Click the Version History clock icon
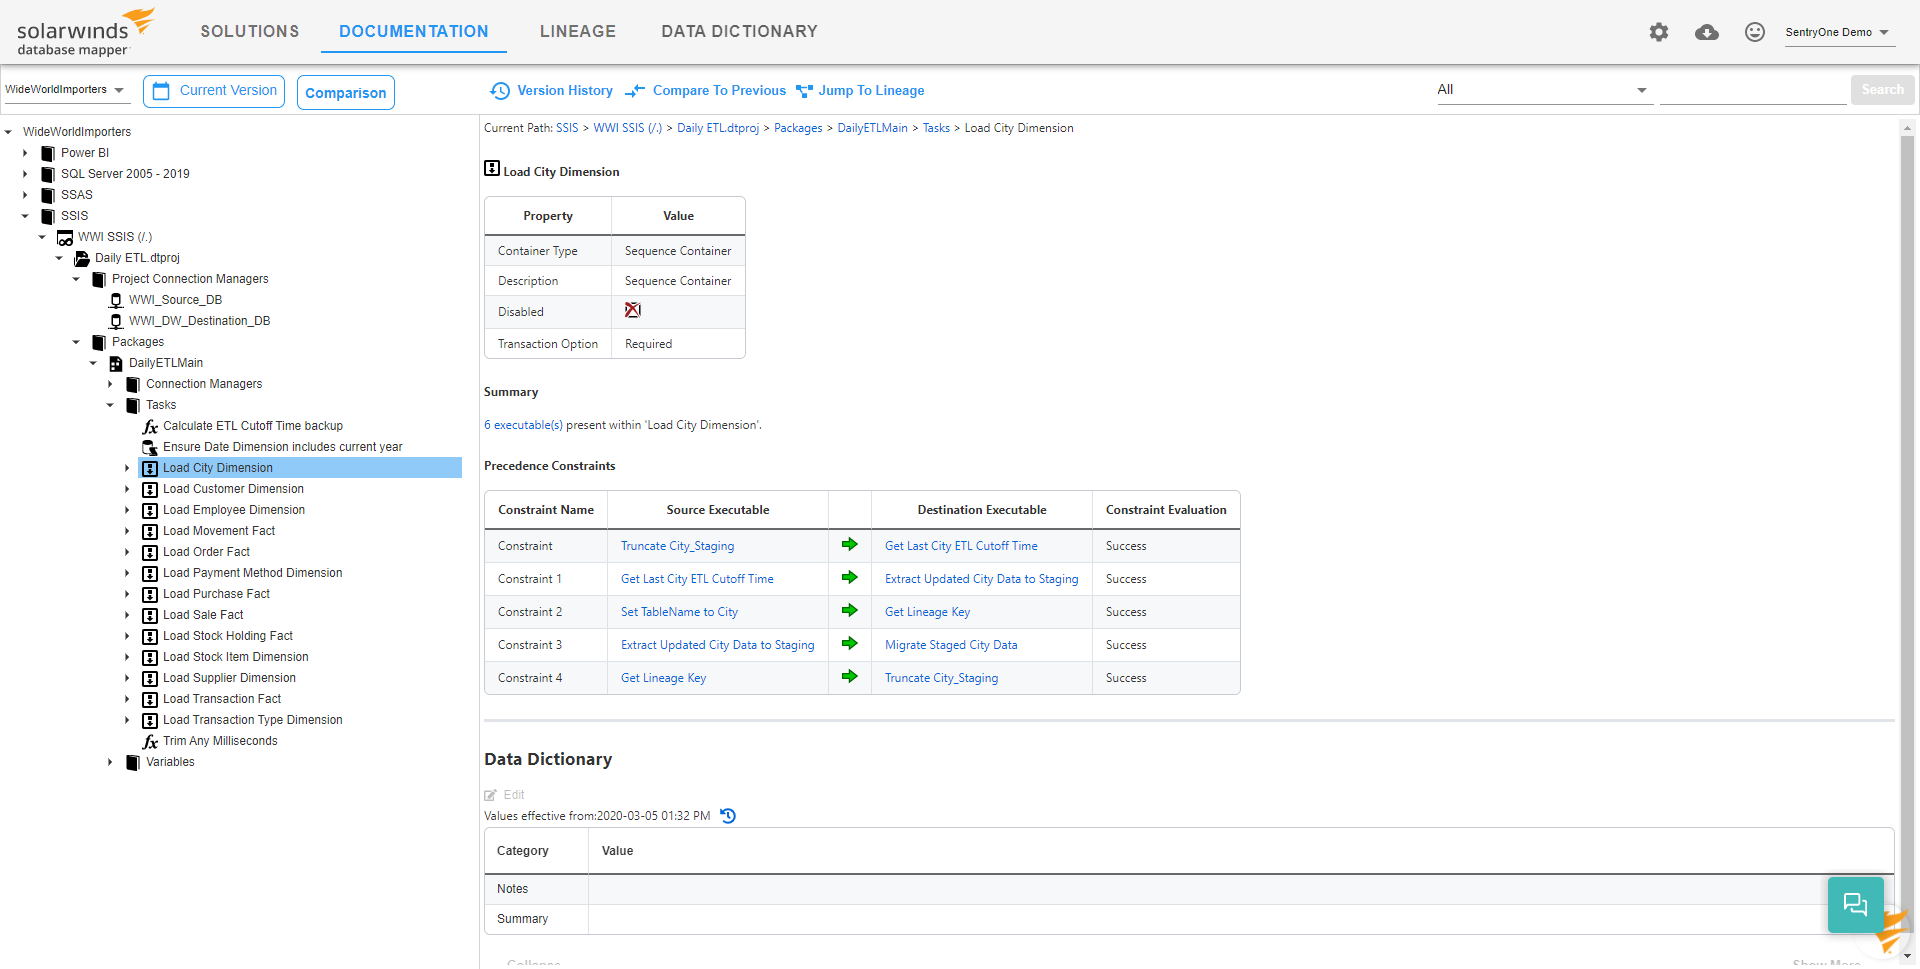The width and height of the screenshot is (1920, 969). point(500,91)
